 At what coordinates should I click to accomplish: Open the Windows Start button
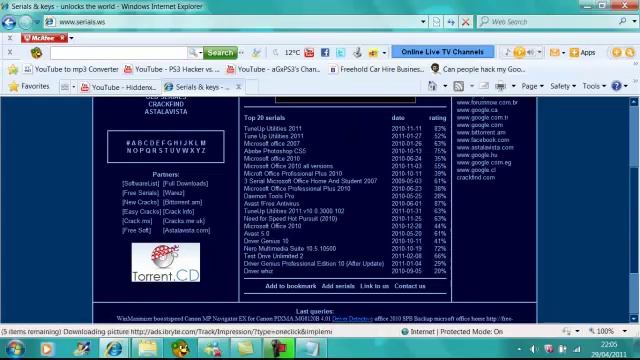tap(15, 349)
